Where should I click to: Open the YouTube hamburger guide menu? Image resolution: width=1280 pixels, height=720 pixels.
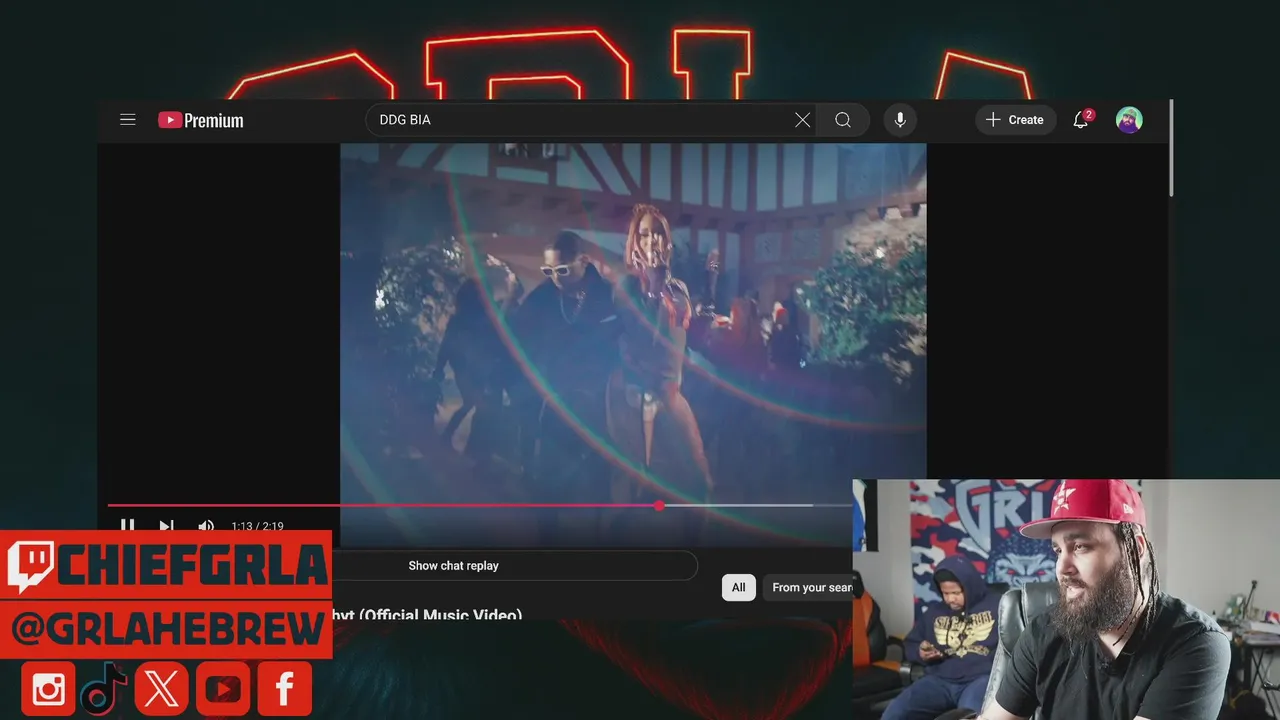[x=127, y=120]
